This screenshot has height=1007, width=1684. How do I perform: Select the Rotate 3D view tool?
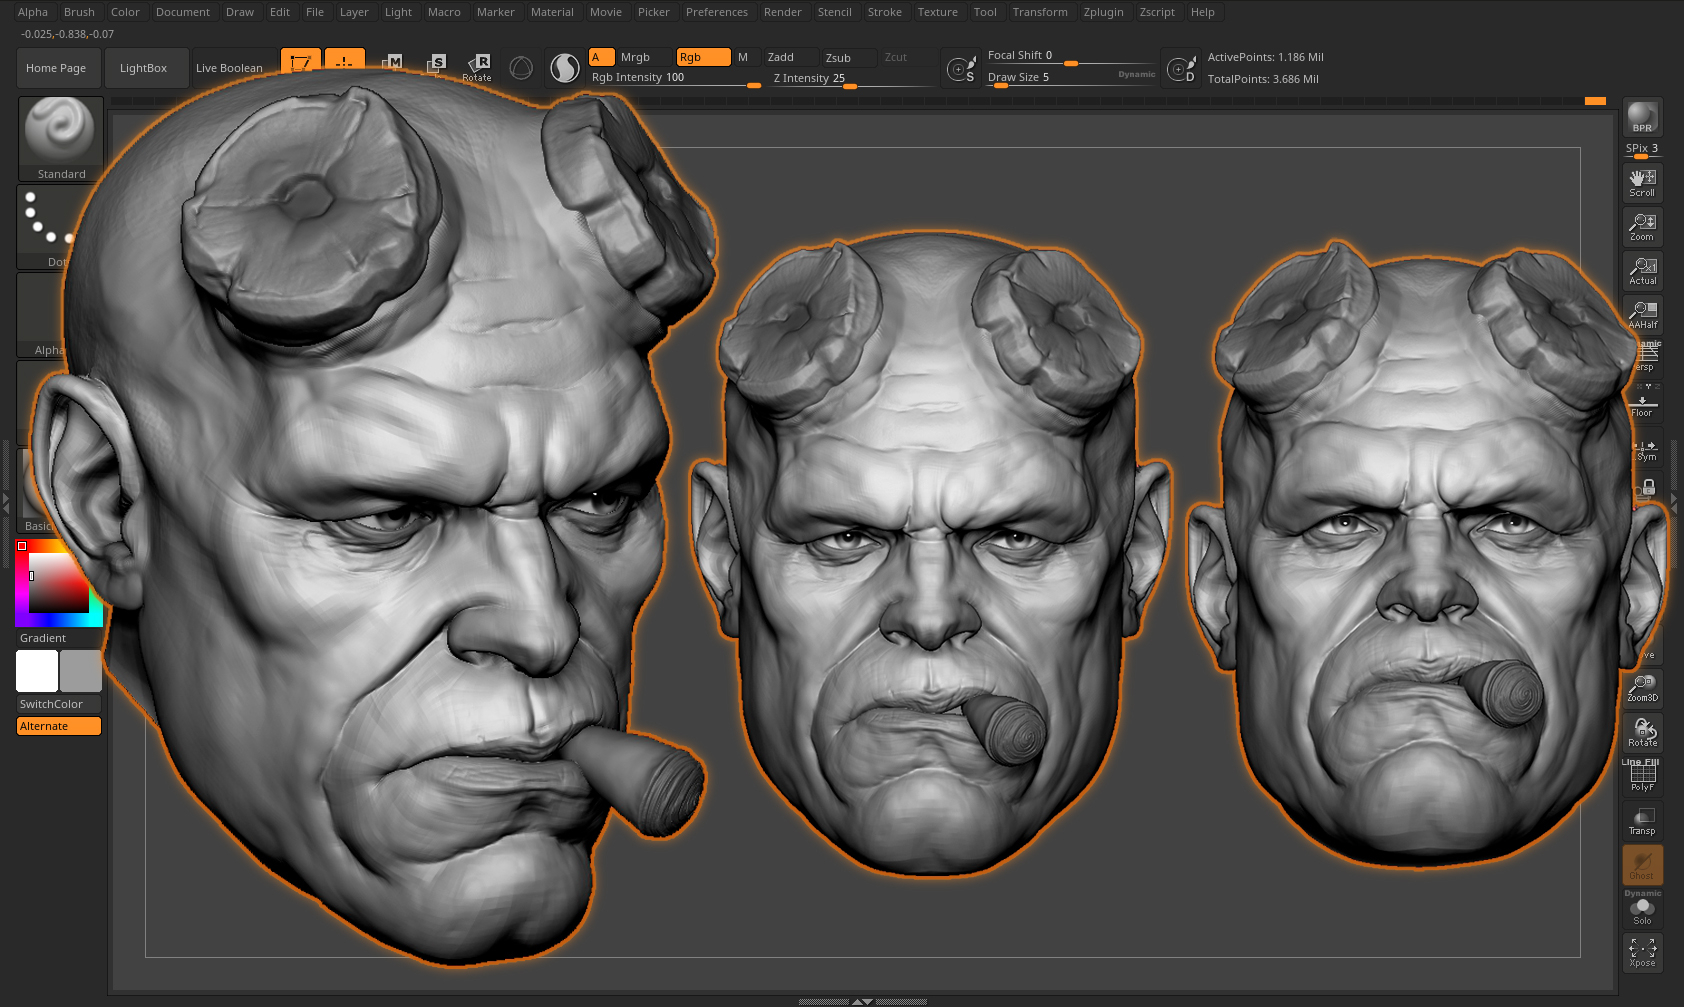(1642, 732)
